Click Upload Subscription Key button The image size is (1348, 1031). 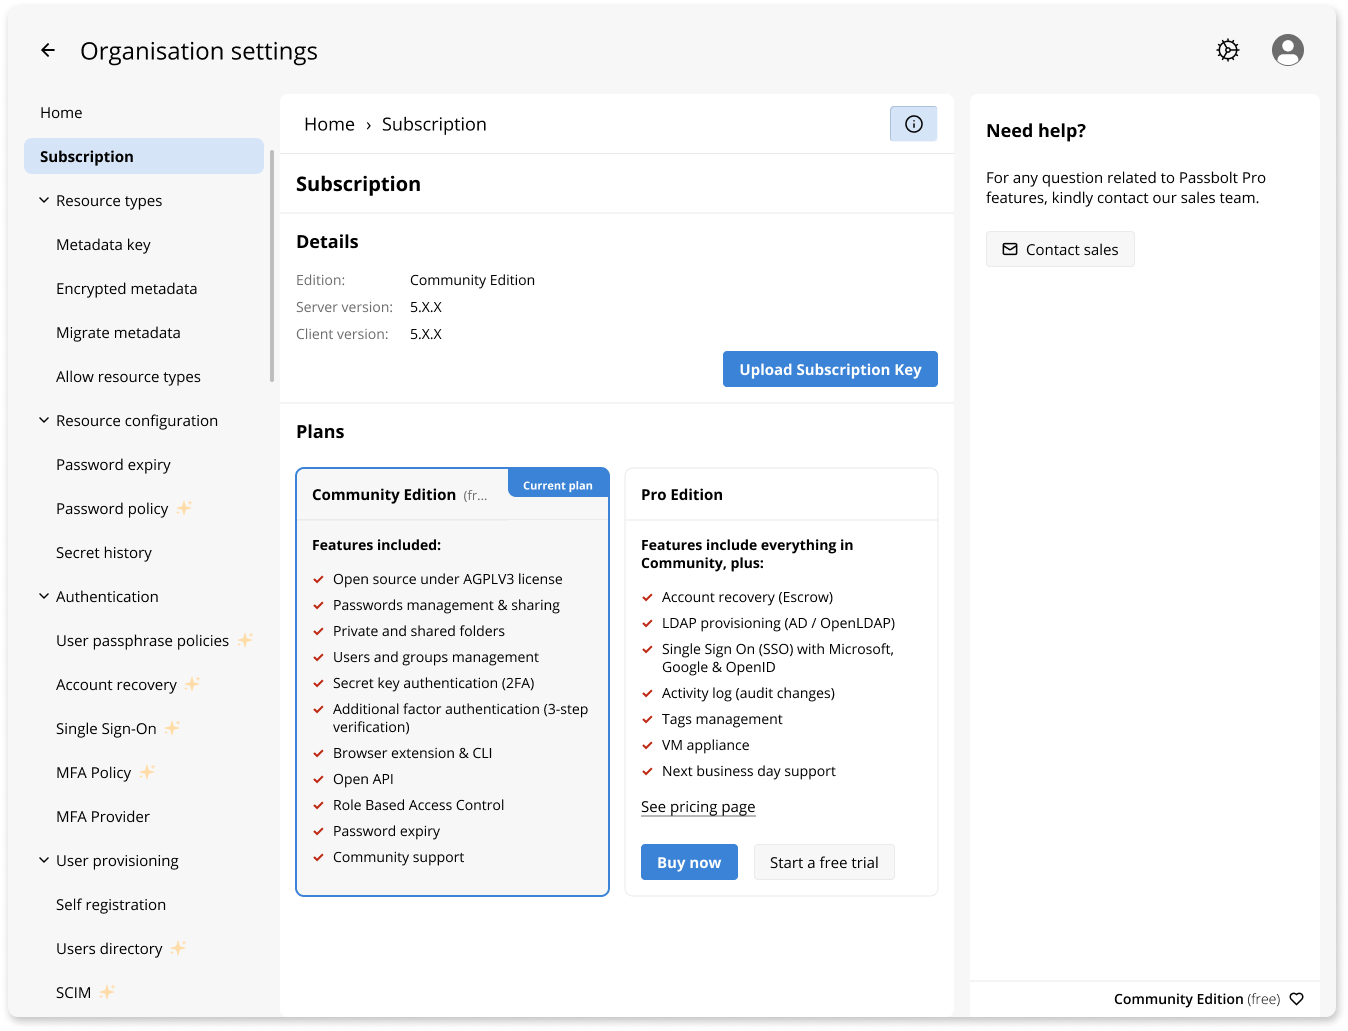coord(830,369)
